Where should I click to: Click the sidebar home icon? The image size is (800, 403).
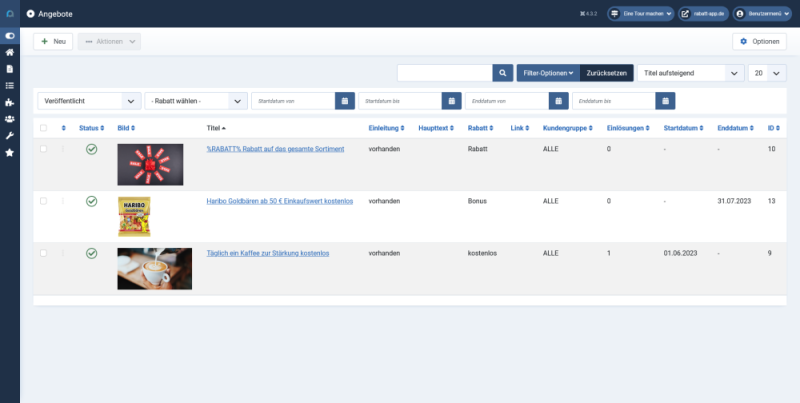10,52
